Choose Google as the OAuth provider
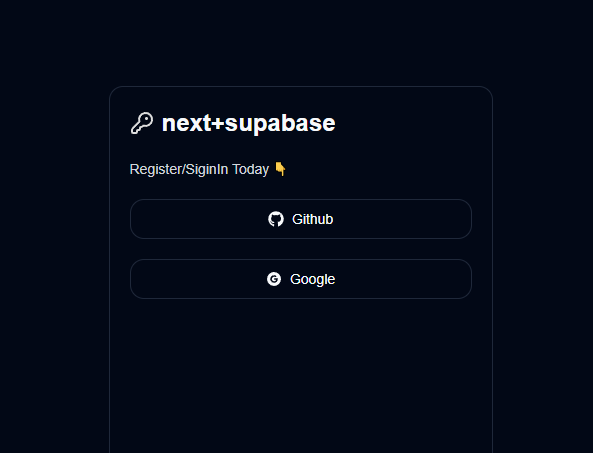 point(301,279)
